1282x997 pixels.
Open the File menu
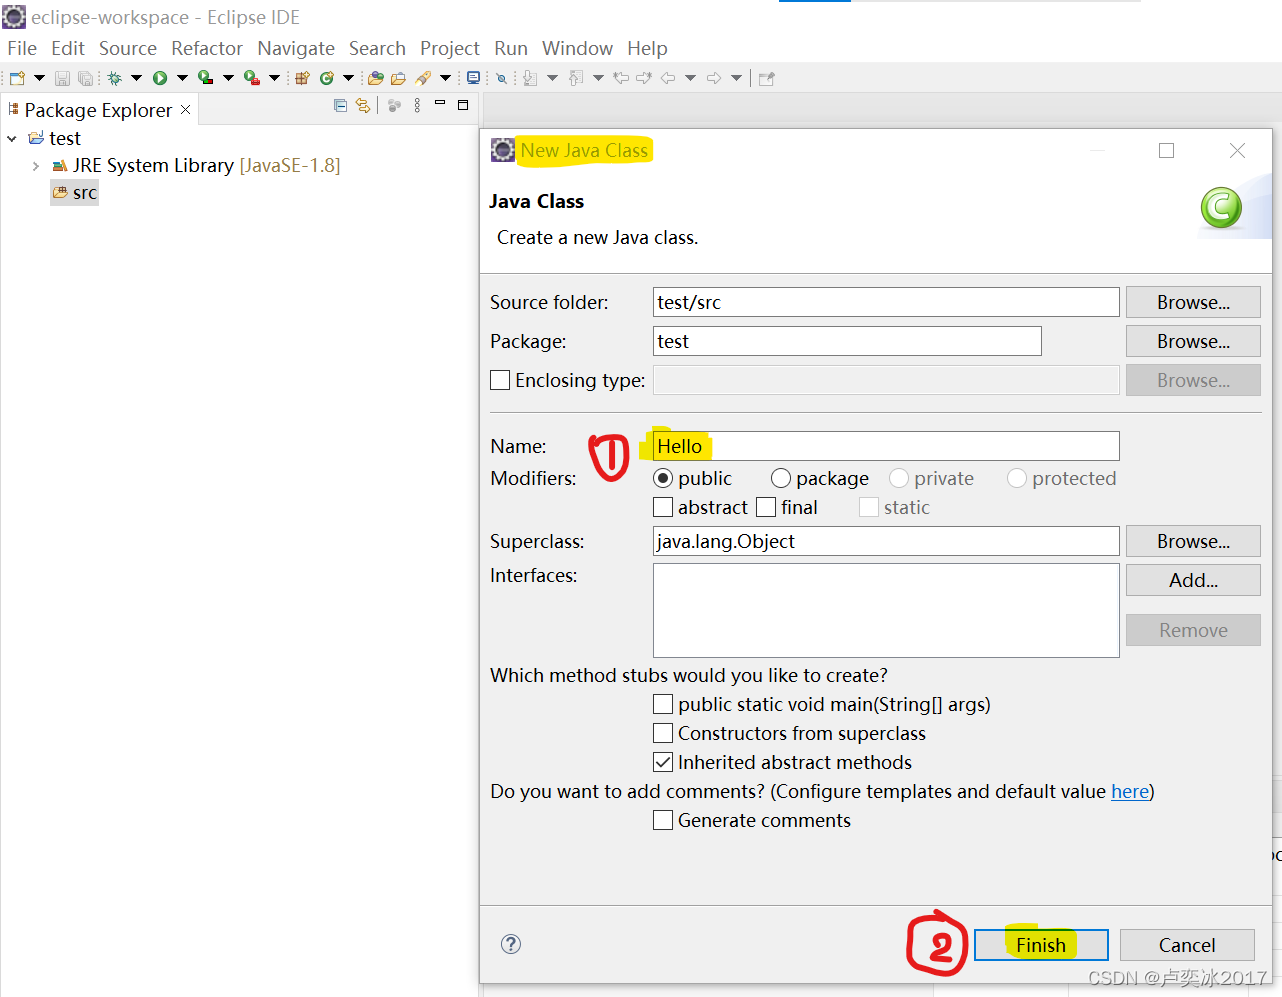point(22,48)
